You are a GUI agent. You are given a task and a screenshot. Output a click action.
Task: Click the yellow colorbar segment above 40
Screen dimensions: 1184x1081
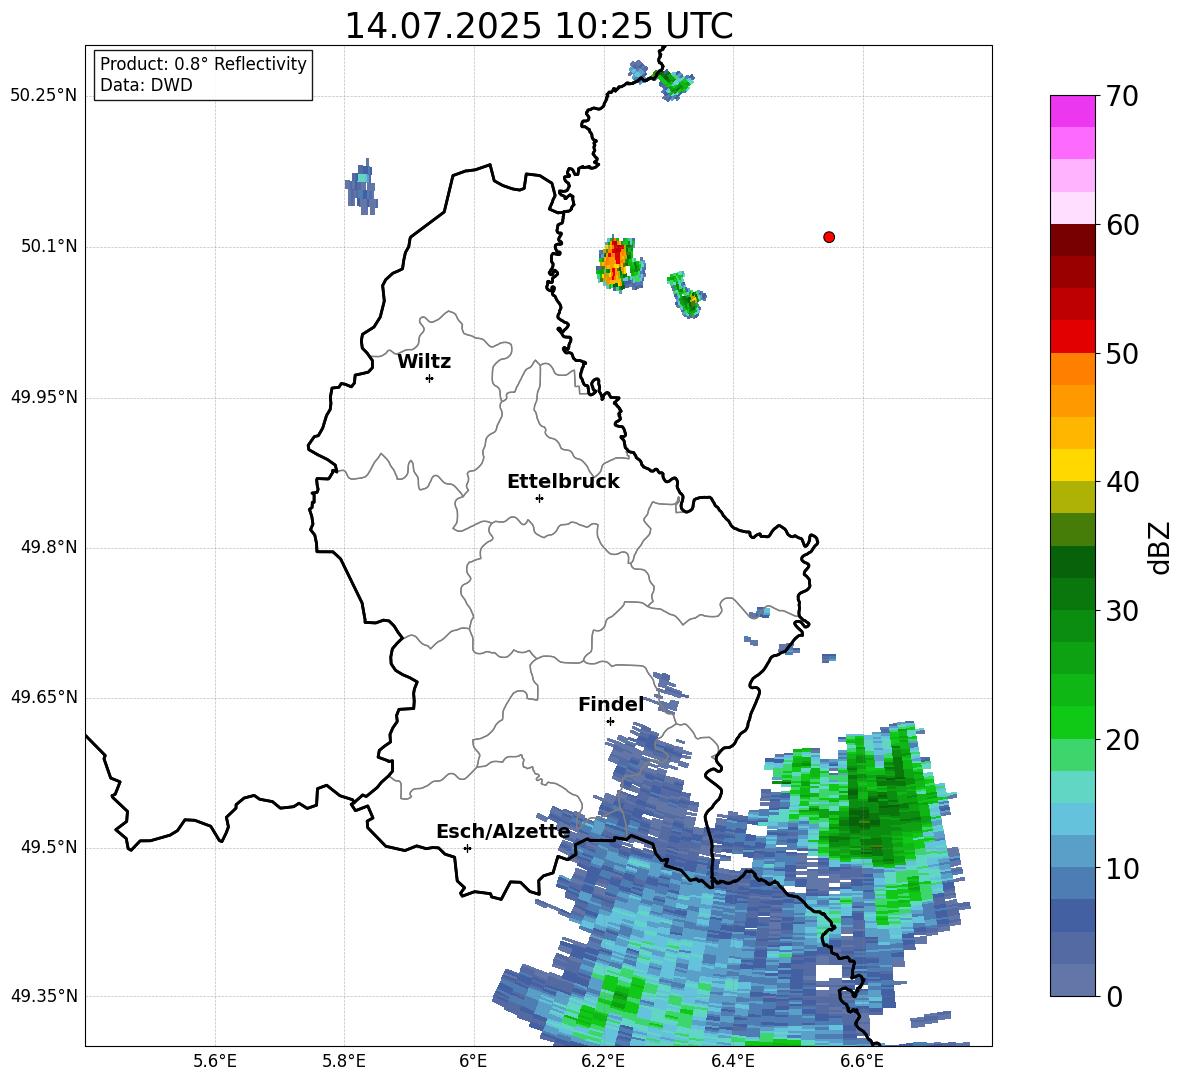tap(1072, 465)
